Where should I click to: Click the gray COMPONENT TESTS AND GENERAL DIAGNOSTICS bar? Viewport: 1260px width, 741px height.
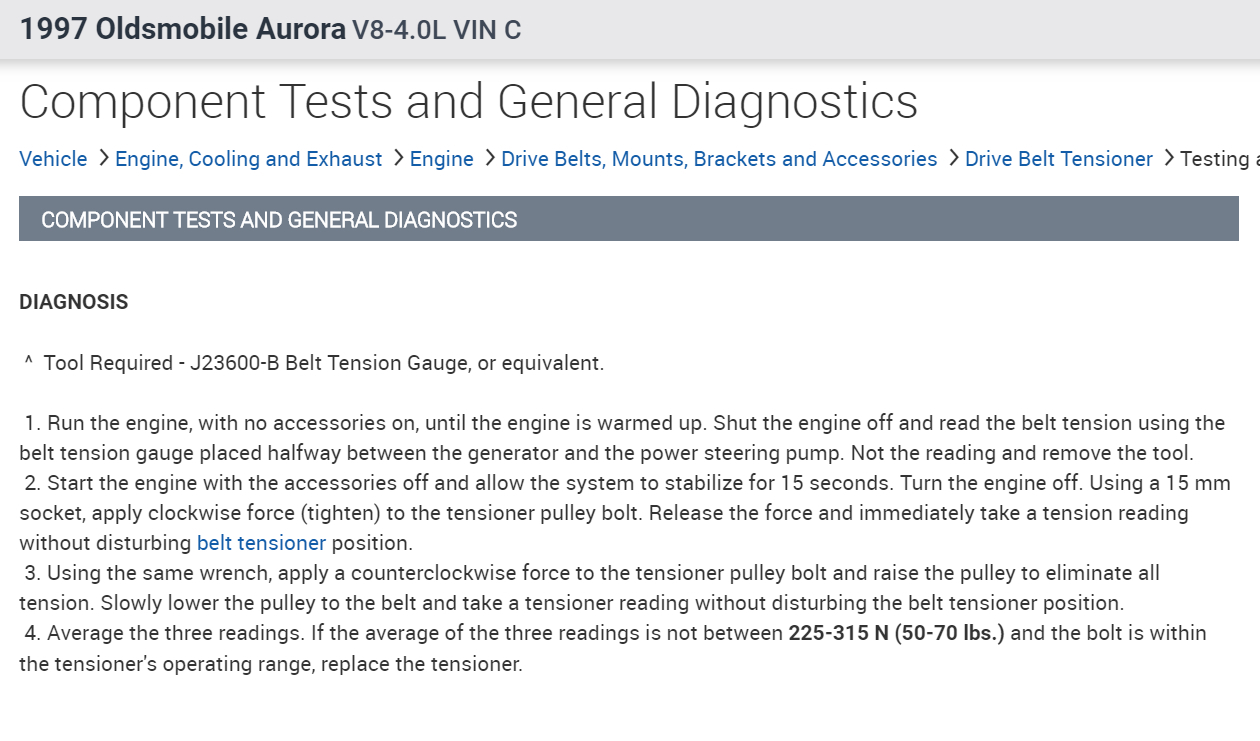(628, 219)
